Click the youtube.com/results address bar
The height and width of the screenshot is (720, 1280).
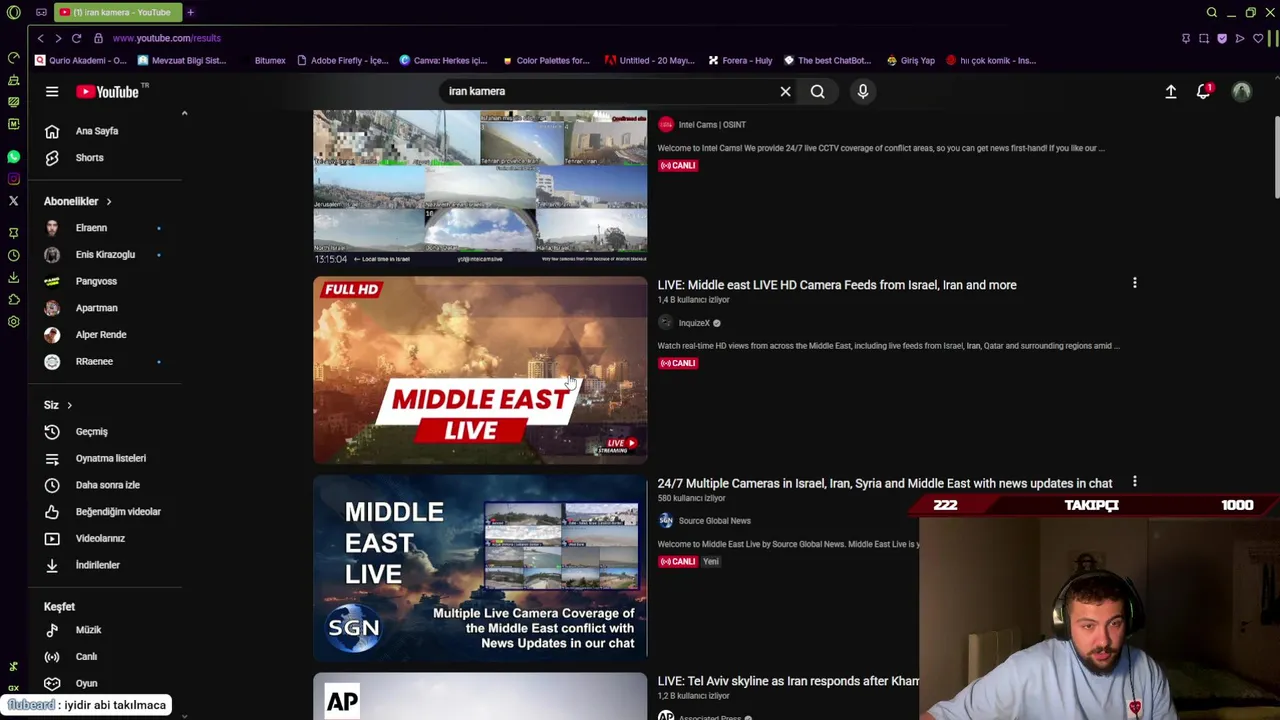[x=166, y=38]
